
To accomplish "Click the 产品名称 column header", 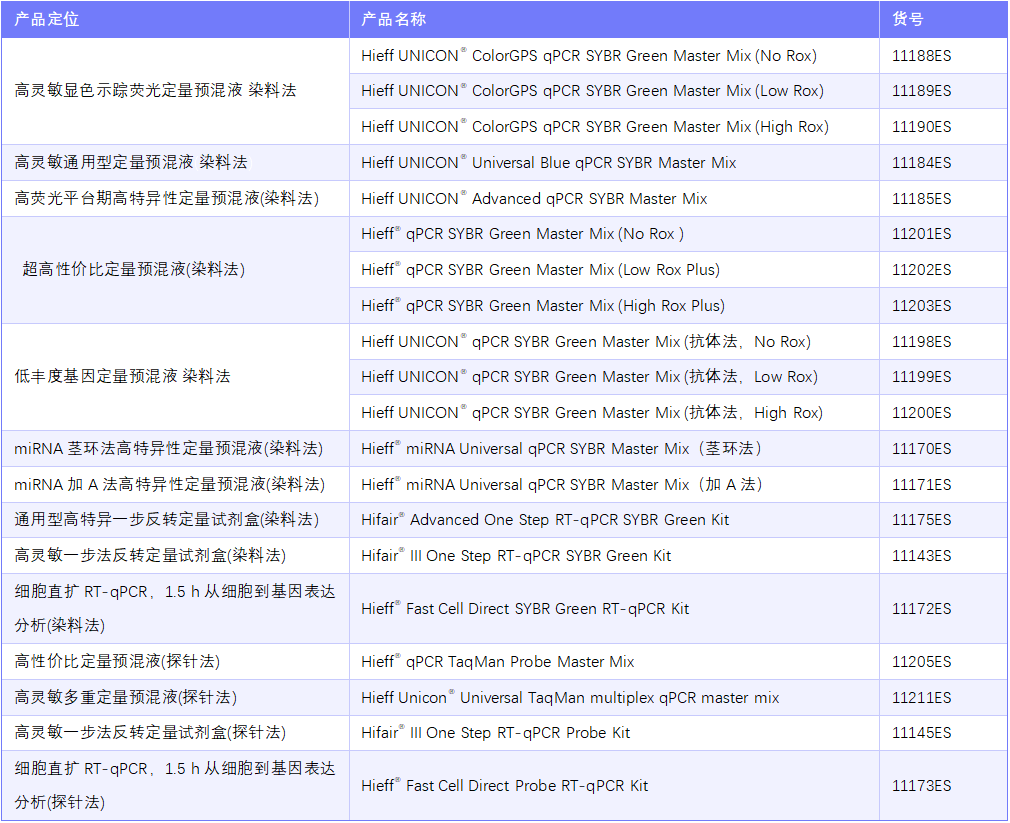I will click(393, 19).
